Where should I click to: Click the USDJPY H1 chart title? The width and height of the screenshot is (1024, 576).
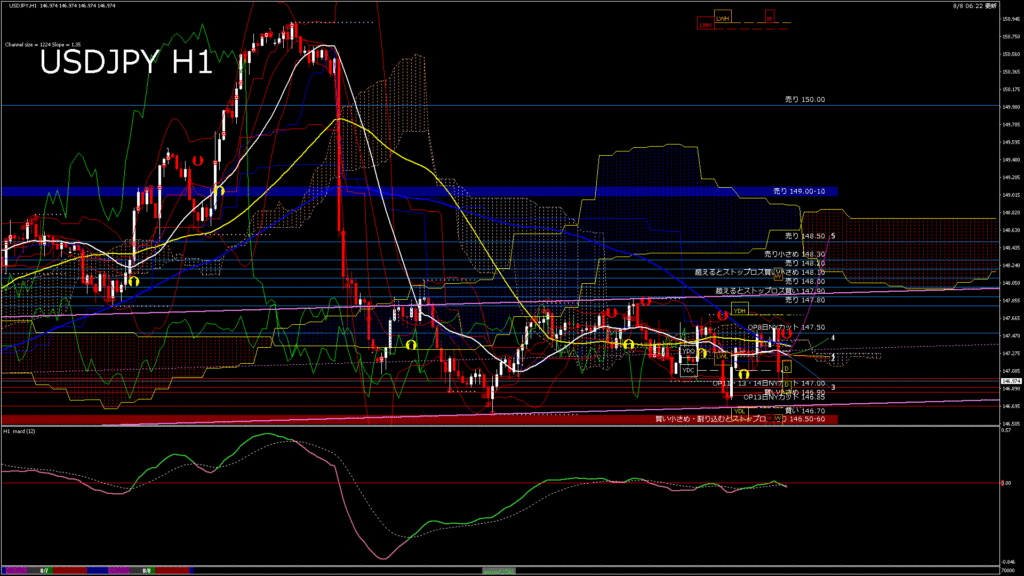click(125, 63)
